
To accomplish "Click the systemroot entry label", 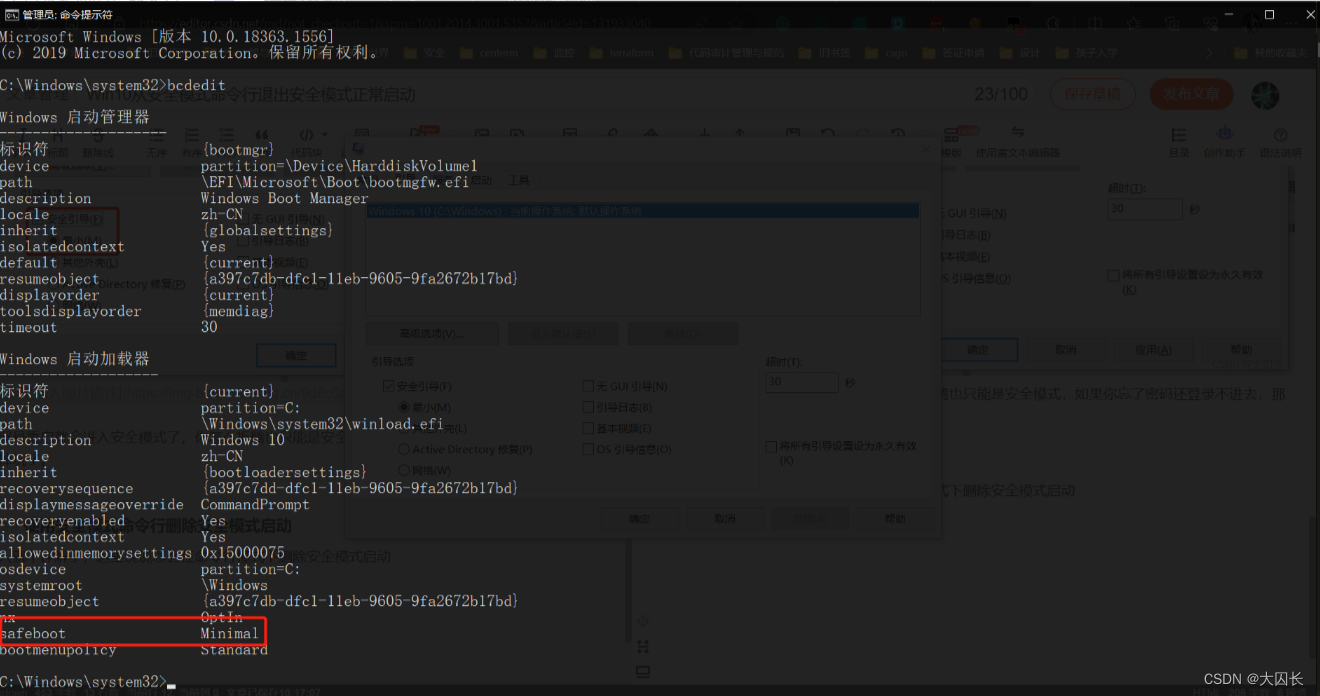I will click(x=42, y=585).
